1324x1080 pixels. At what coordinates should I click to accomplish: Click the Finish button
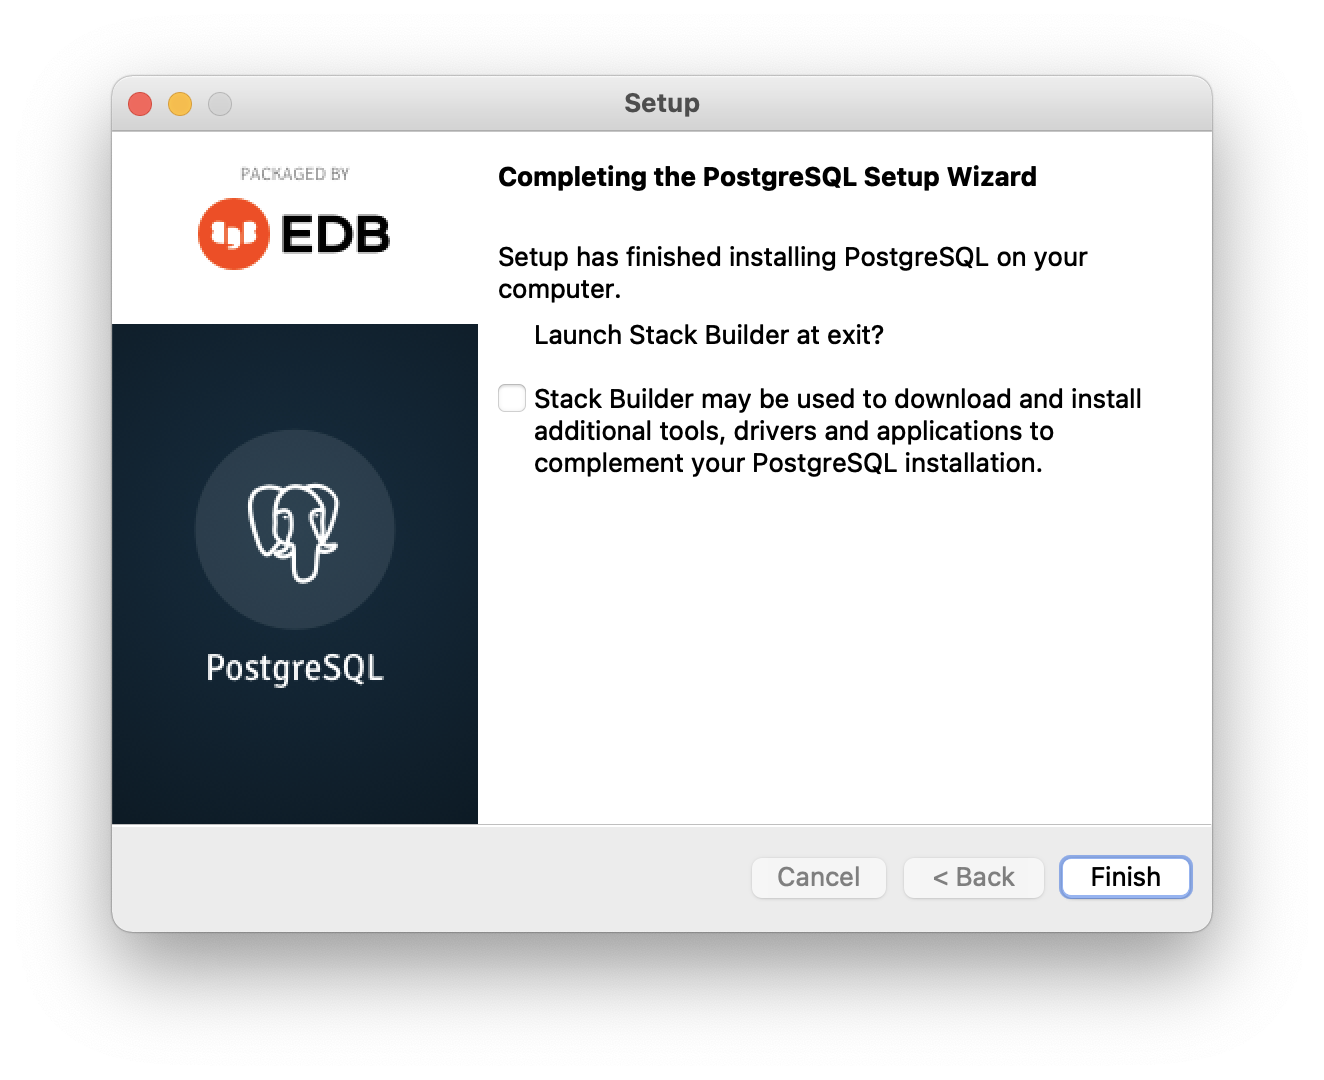point(1125,877)
